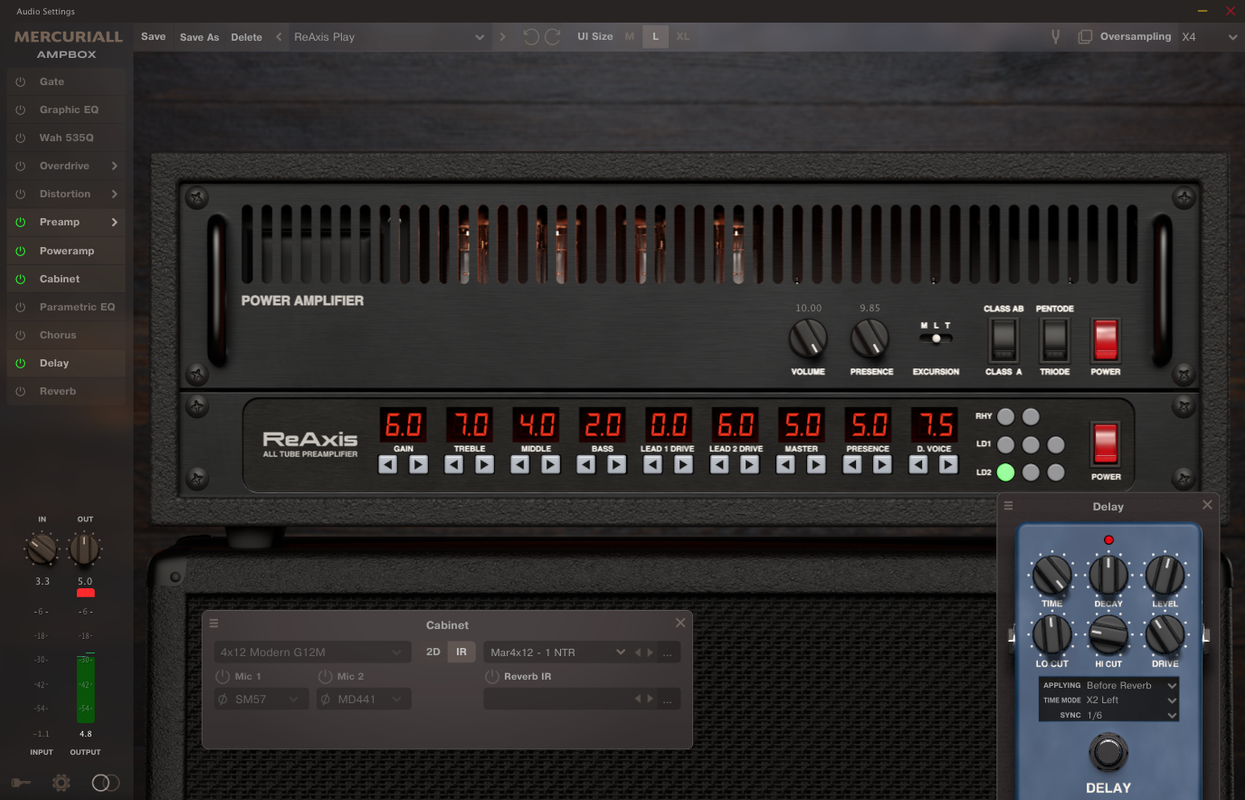Expand the Overdrive submenu chevron

tap(114, 166)
